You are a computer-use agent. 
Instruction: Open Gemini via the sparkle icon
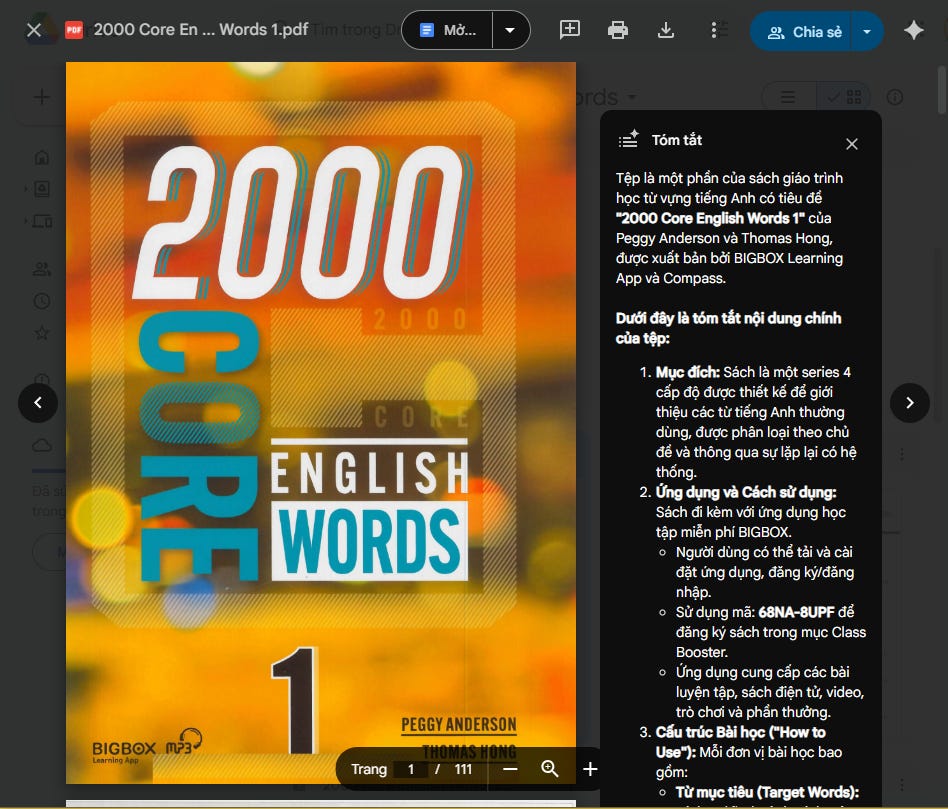914,31
